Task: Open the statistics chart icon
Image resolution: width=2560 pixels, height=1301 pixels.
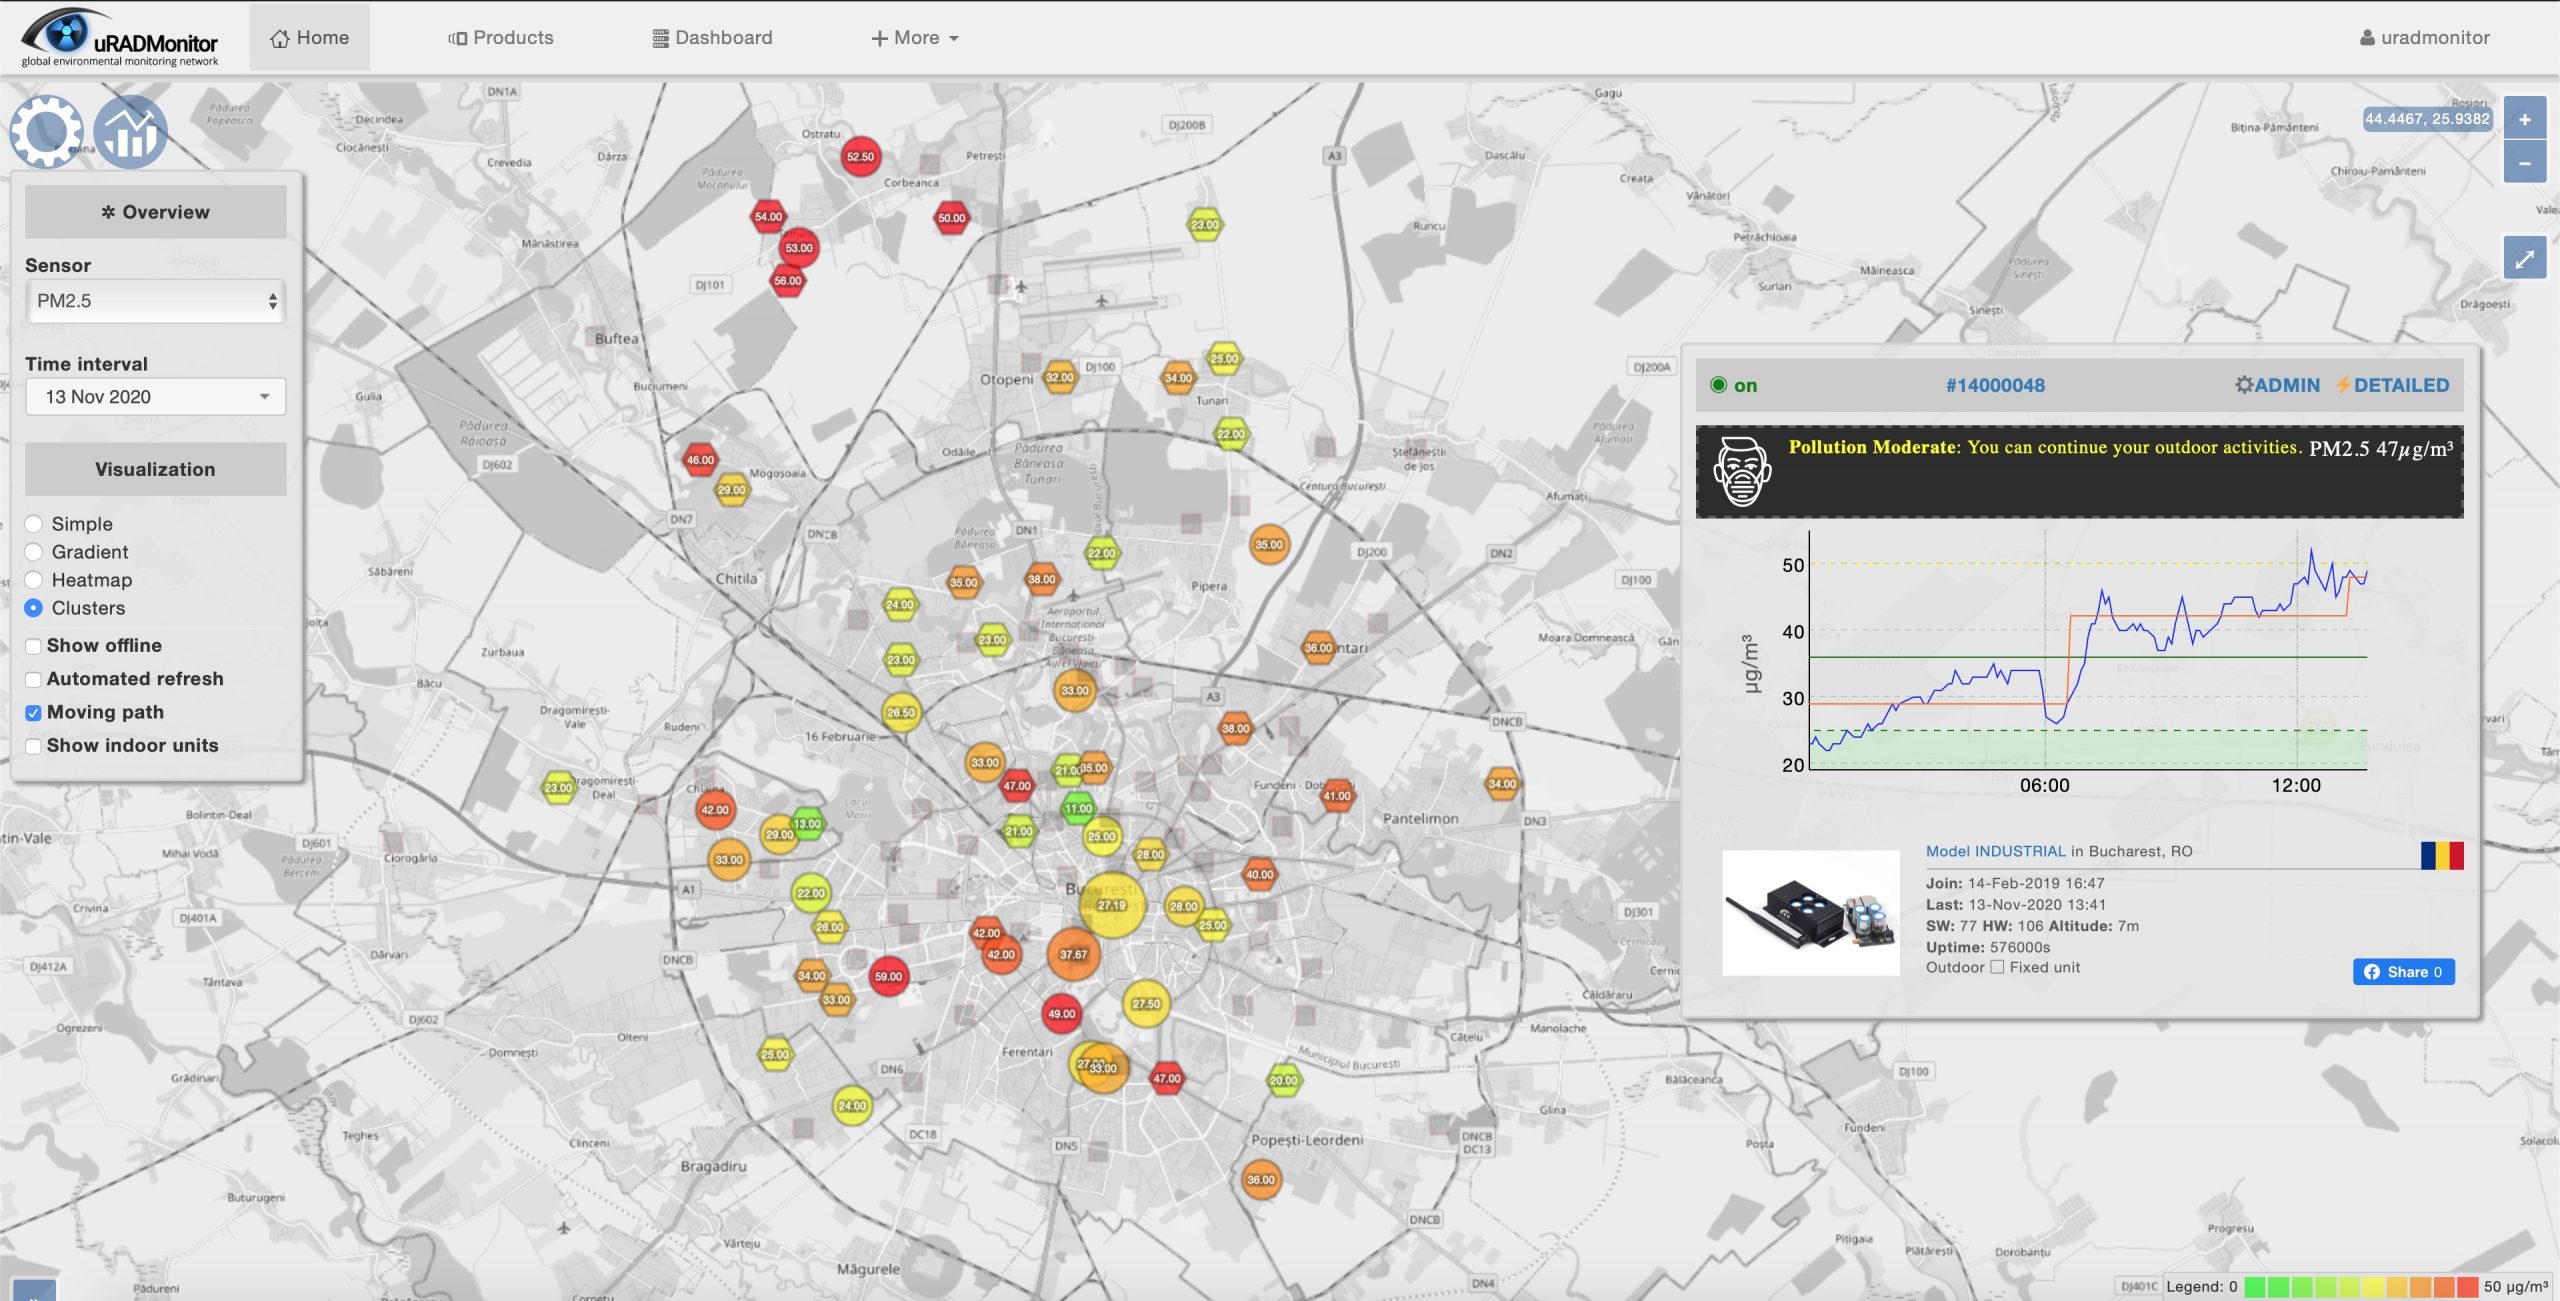Action: click(x=130, y=131)
